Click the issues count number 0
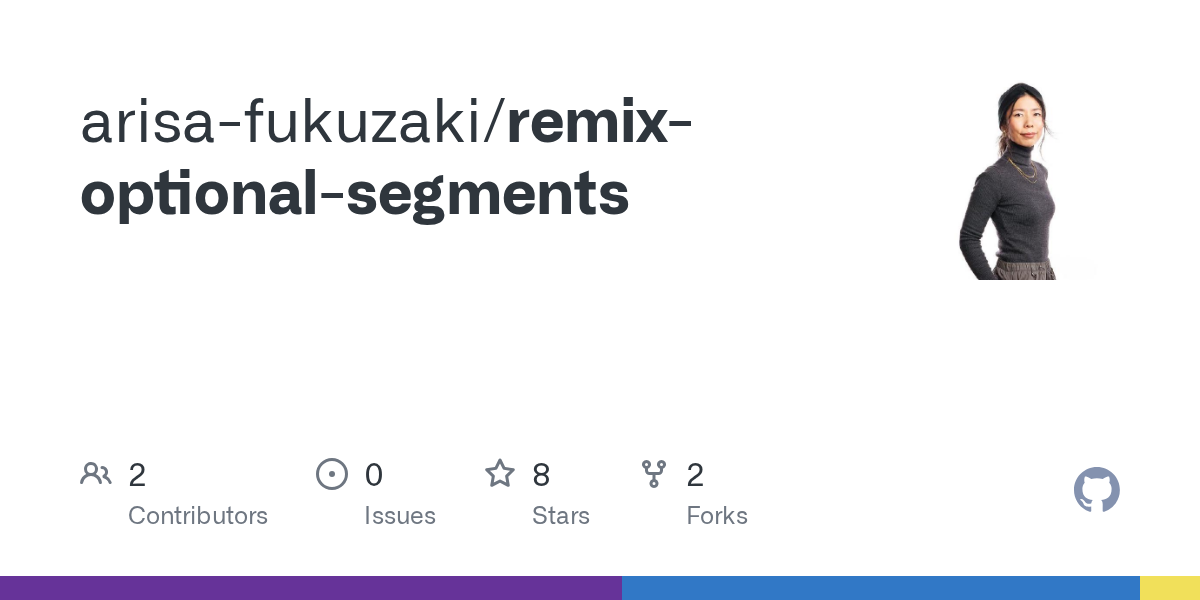Image resolution: width=1200 pixels, height=600 pixels. [373, 475]
